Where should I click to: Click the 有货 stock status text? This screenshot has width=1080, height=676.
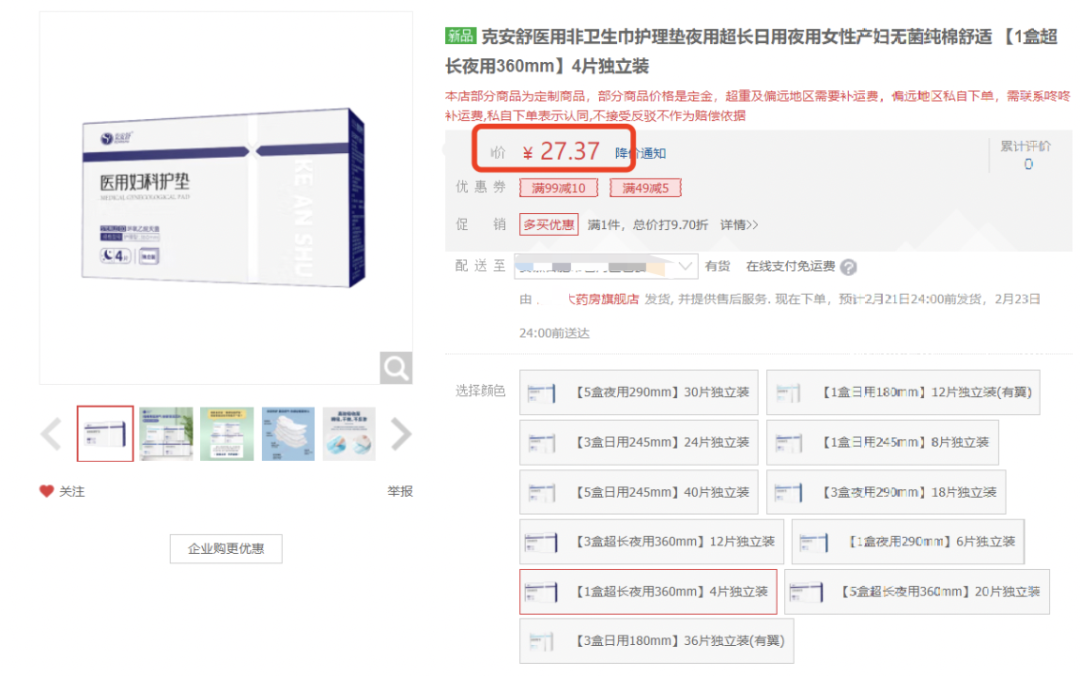pos(718,266)
